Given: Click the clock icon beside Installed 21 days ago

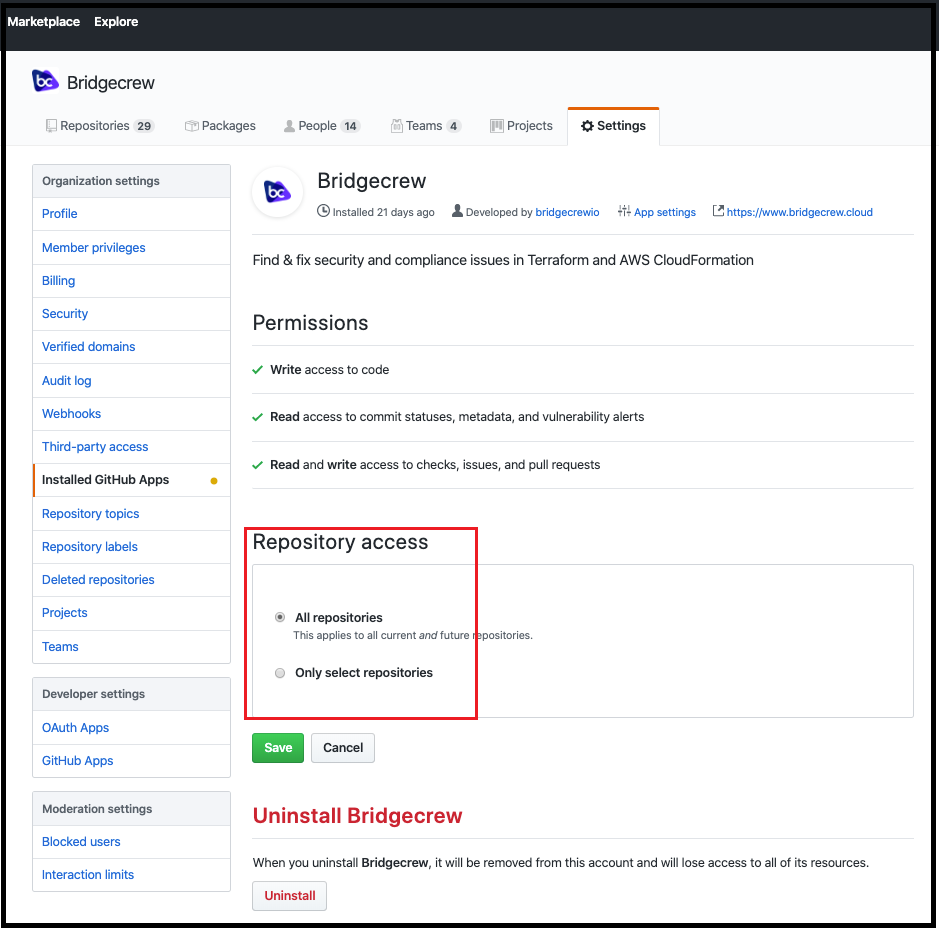Looking at the screenshot, I should click(323, 211).
